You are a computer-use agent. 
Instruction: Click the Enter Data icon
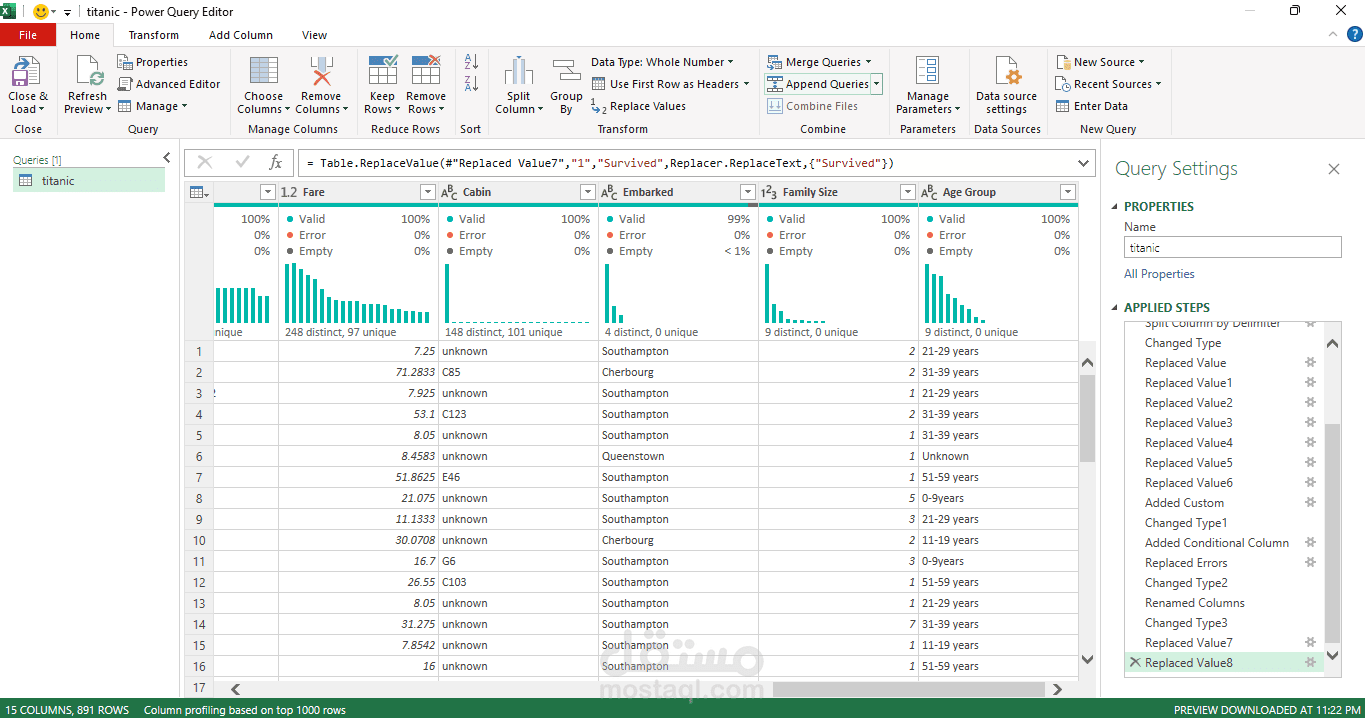pyautogui.click(x=1064, y=106)
